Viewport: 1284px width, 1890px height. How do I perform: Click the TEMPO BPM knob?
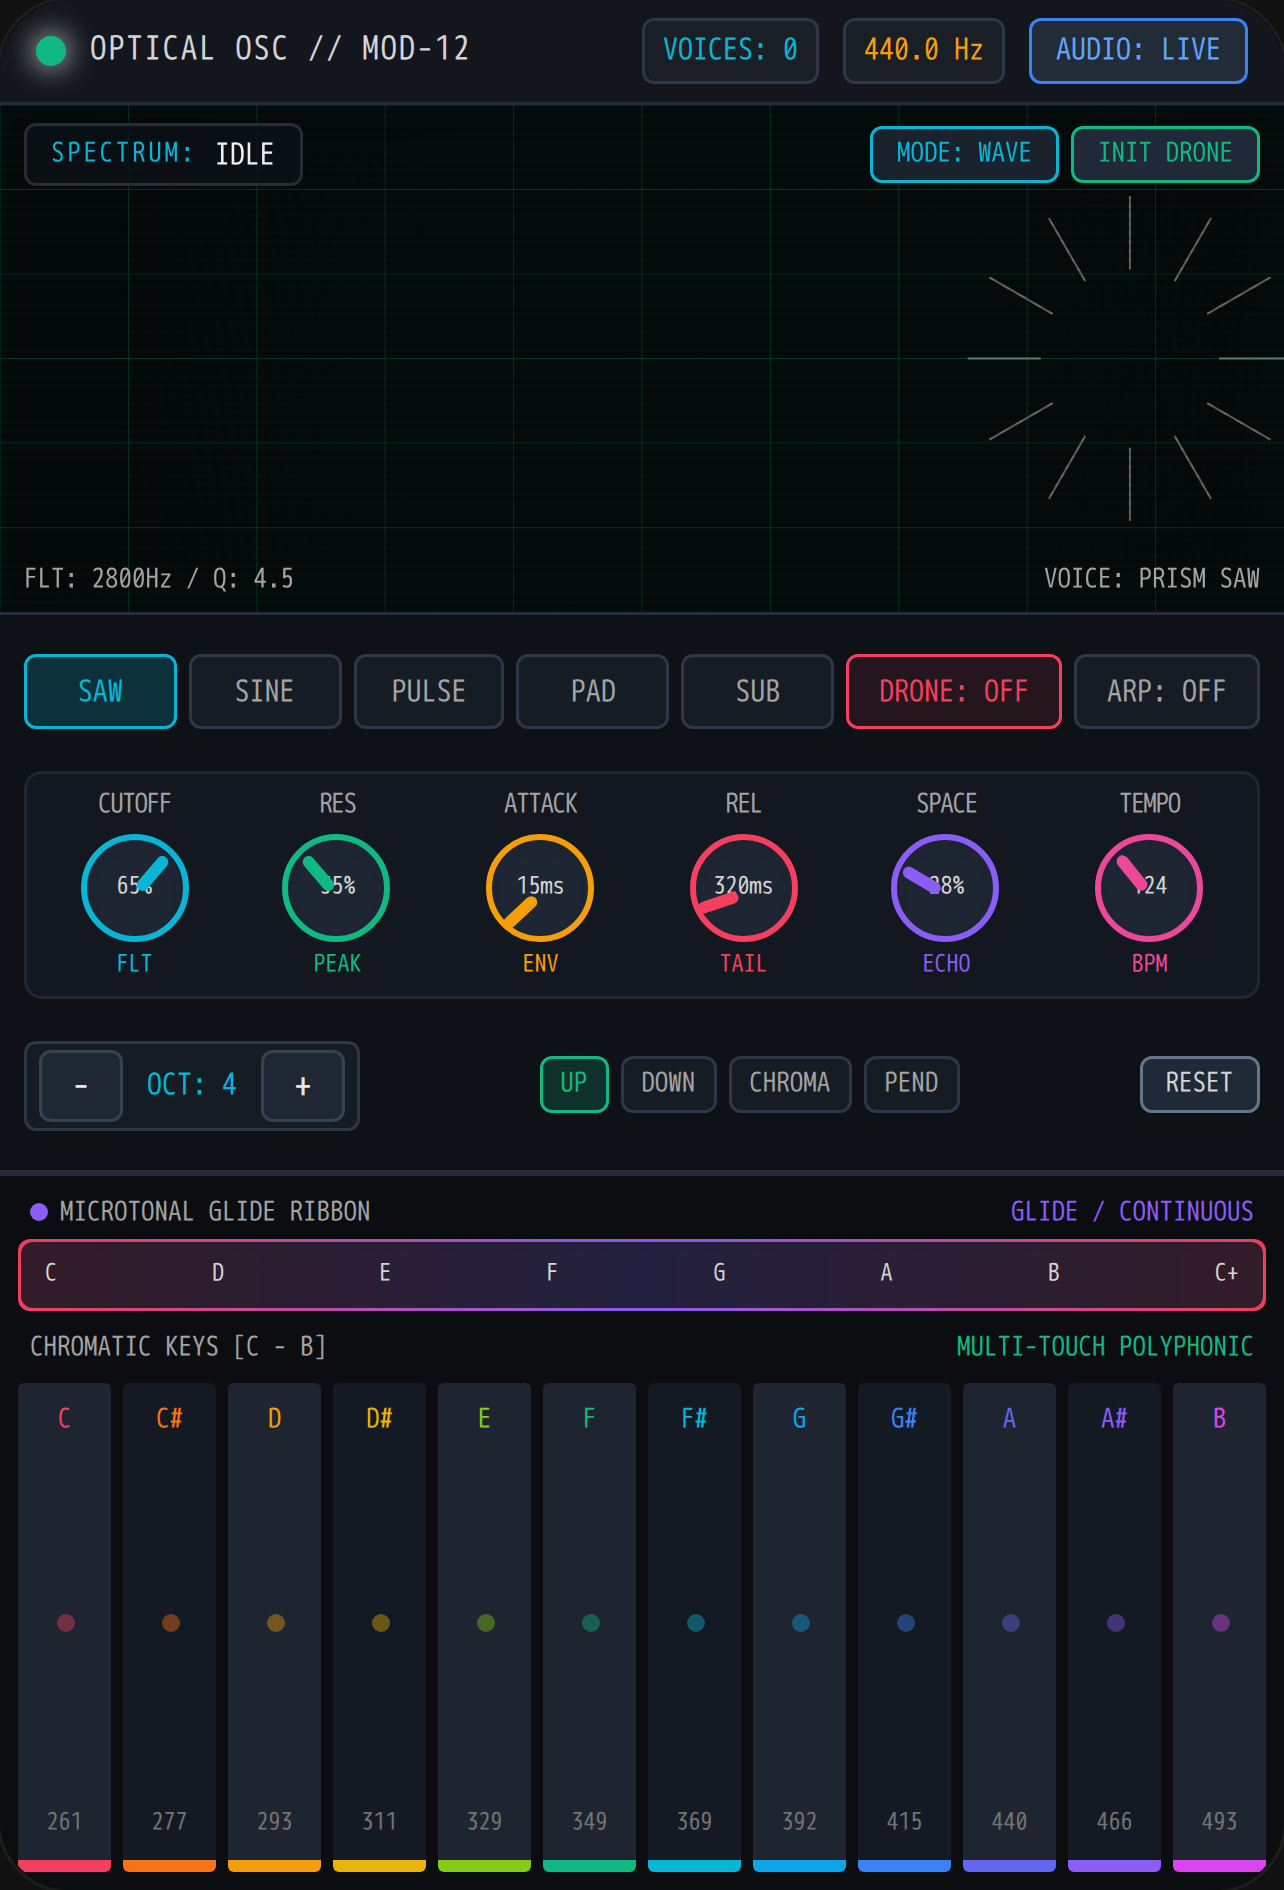pyautogui.click(x=1149, y=888)
